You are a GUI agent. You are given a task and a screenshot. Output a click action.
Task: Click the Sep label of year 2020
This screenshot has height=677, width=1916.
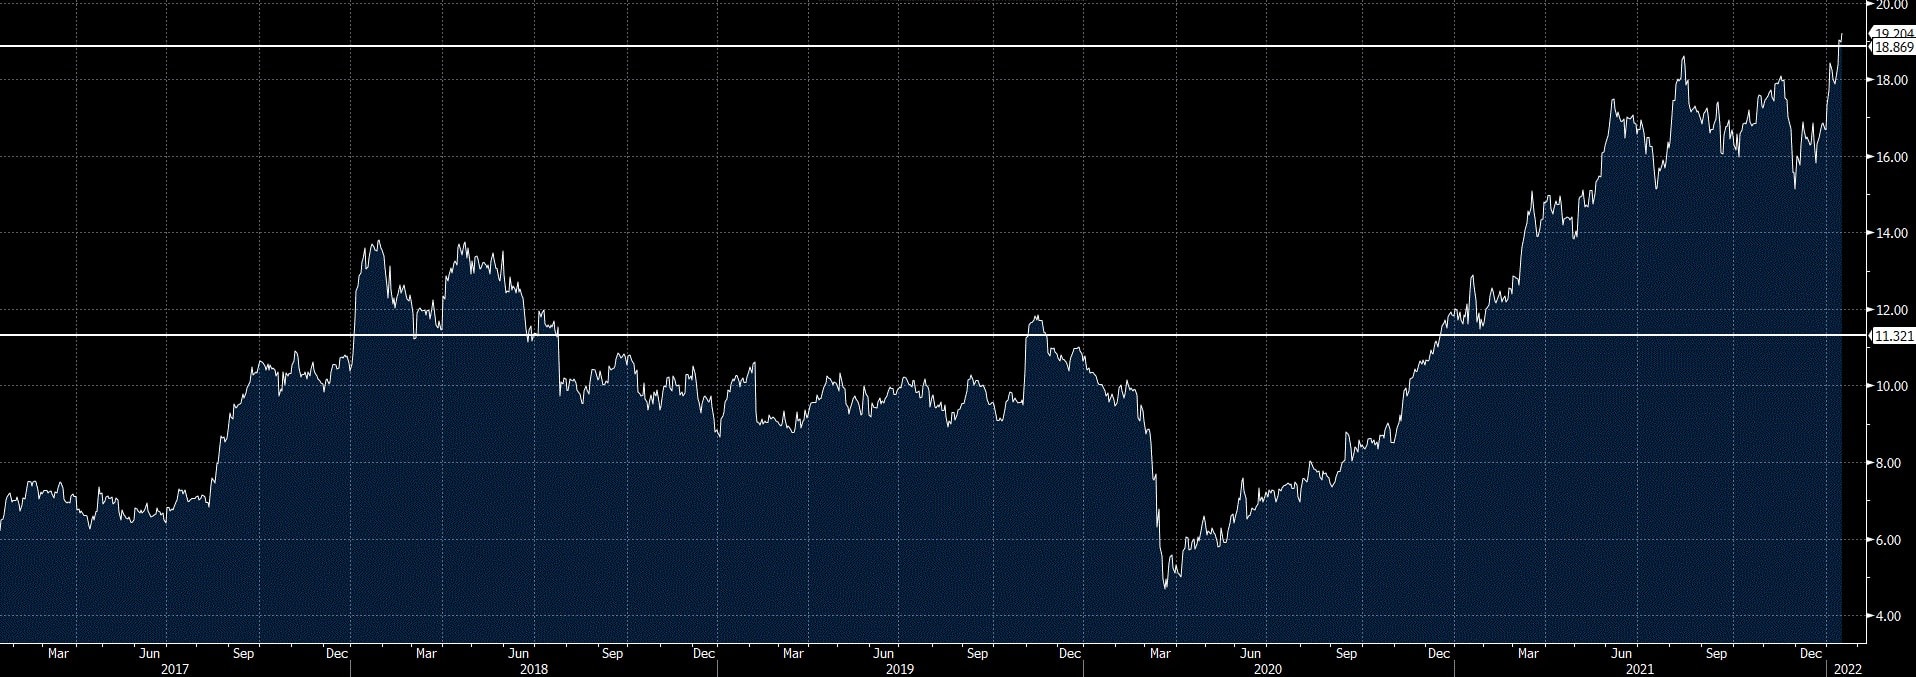tap(1346, 654)
